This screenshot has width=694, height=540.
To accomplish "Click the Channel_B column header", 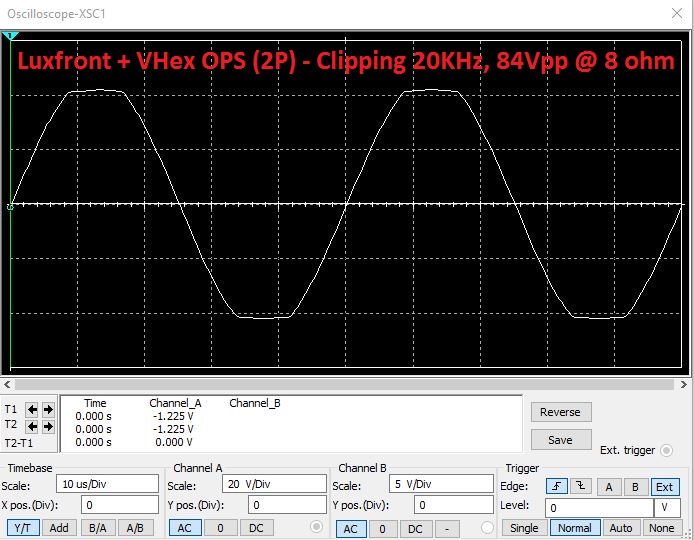I will click(255, 403).
